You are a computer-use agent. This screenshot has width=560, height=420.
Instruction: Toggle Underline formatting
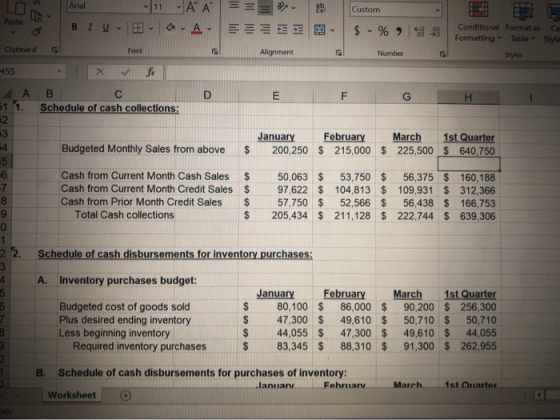click(106, 28)
